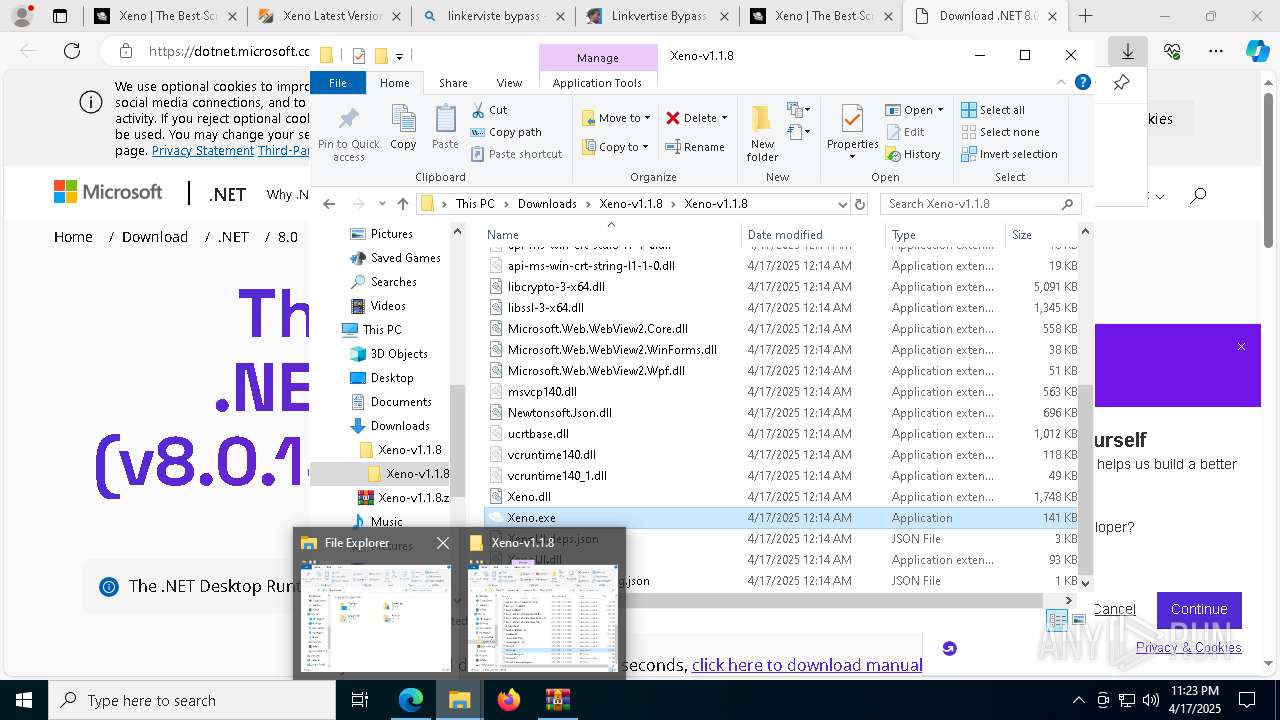Select Desktop in the navigation pane
This screenshot has height=720, width=1280.
coord(391,378)
